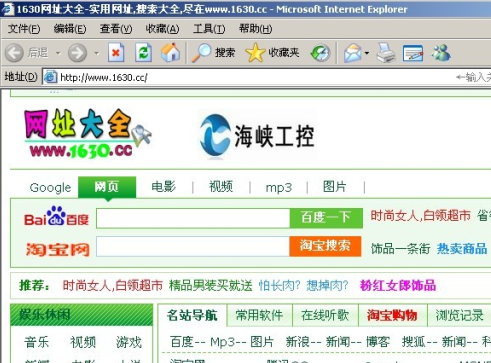Open the Messenger people icon
This screenshot has width=491, height=363.
click(441, 53)
